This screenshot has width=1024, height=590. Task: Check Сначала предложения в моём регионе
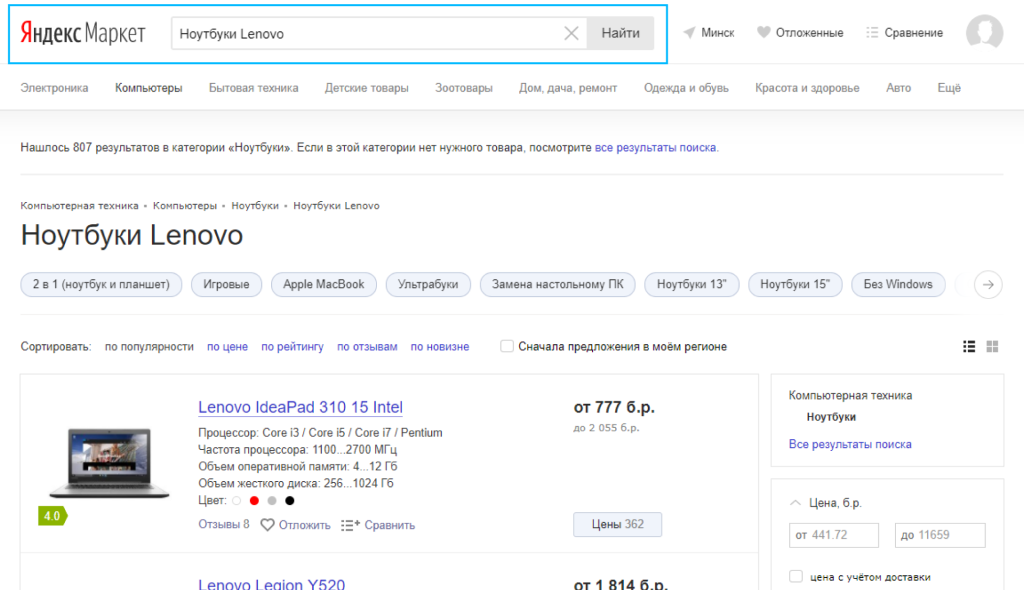(507, 346)
